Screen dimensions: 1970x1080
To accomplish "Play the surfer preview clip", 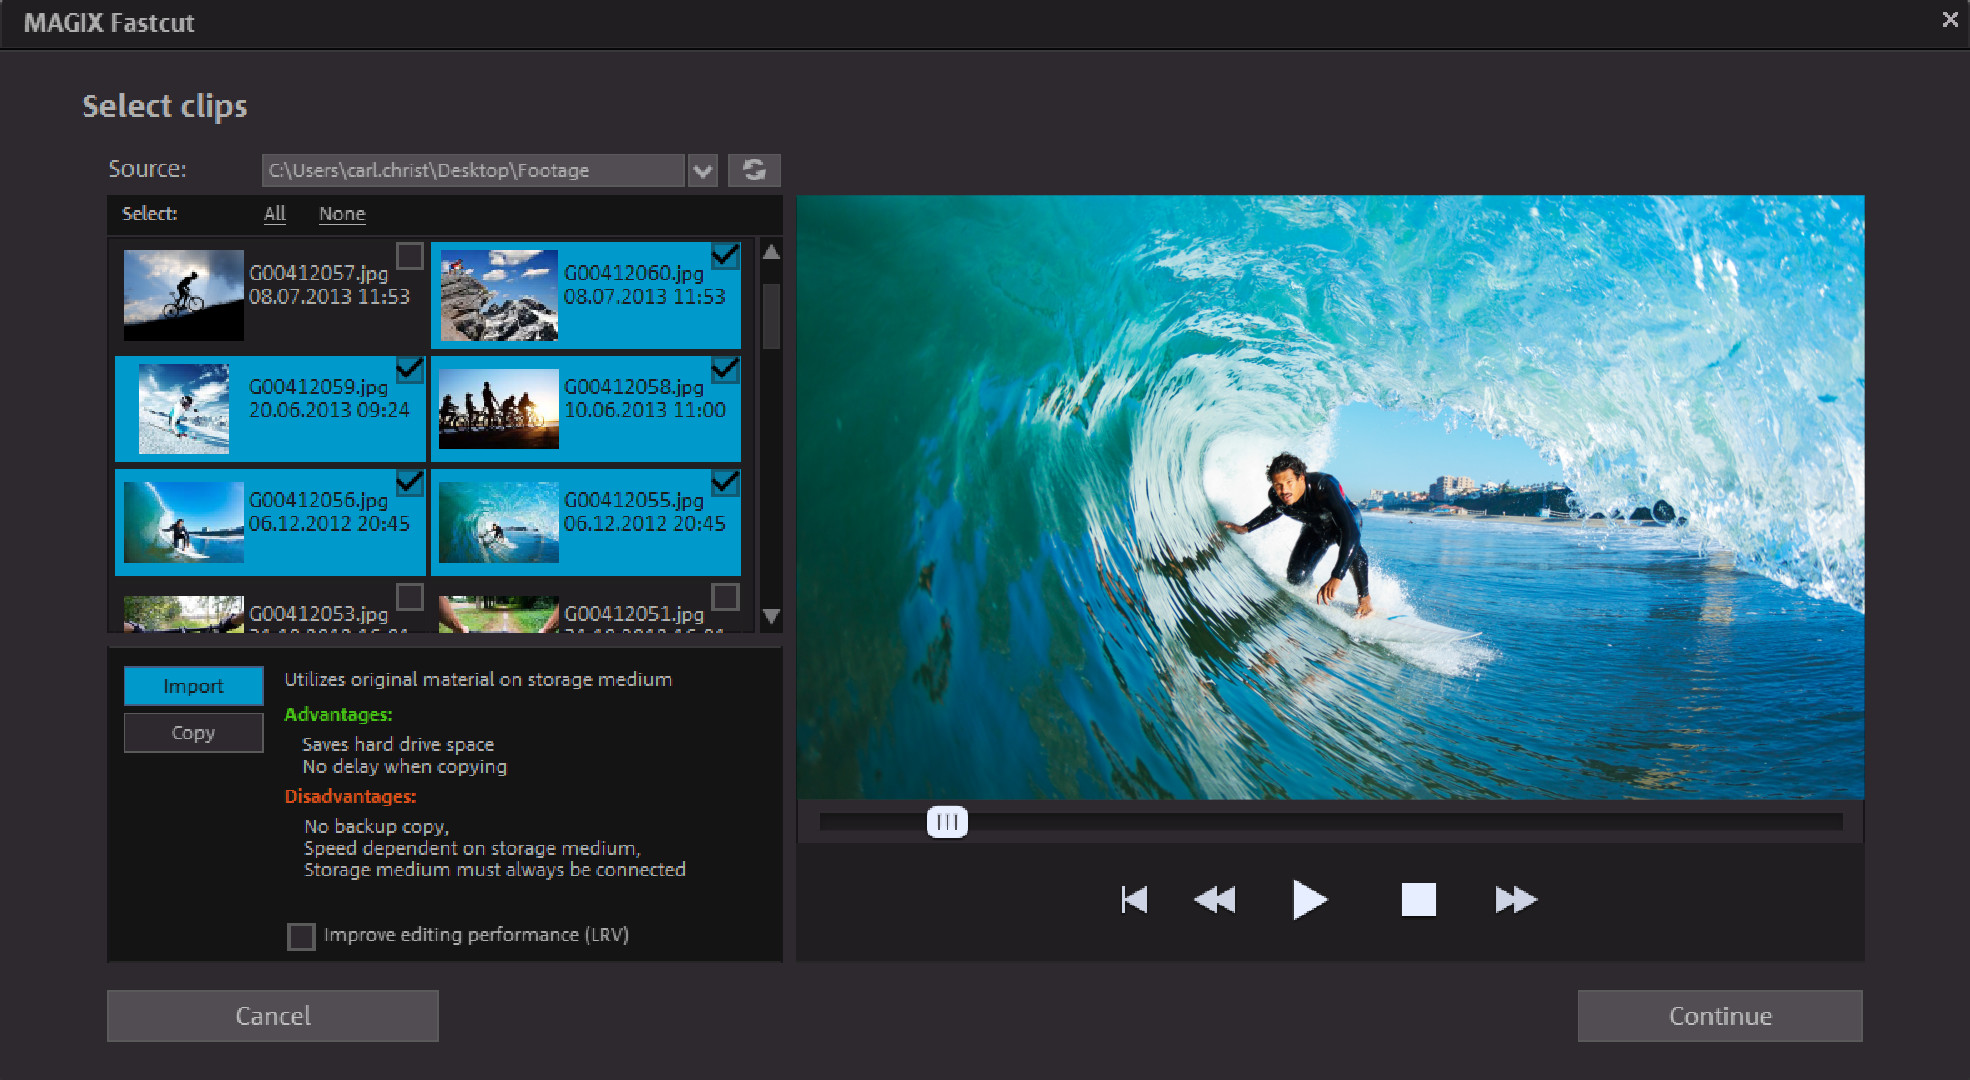I will pos(1309,900).
